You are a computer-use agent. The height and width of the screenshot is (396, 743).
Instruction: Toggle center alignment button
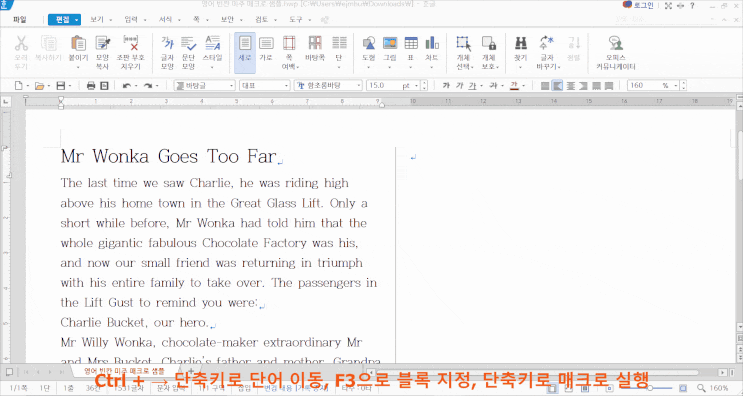pos(571,86)
